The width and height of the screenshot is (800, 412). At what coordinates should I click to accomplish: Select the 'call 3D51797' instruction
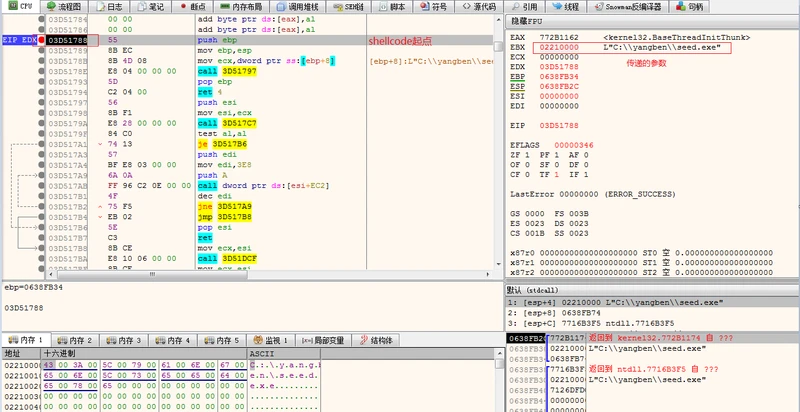click(227, 71)
